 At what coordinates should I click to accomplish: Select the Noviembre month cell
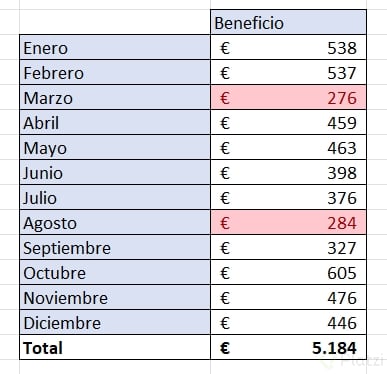(115, 297)
